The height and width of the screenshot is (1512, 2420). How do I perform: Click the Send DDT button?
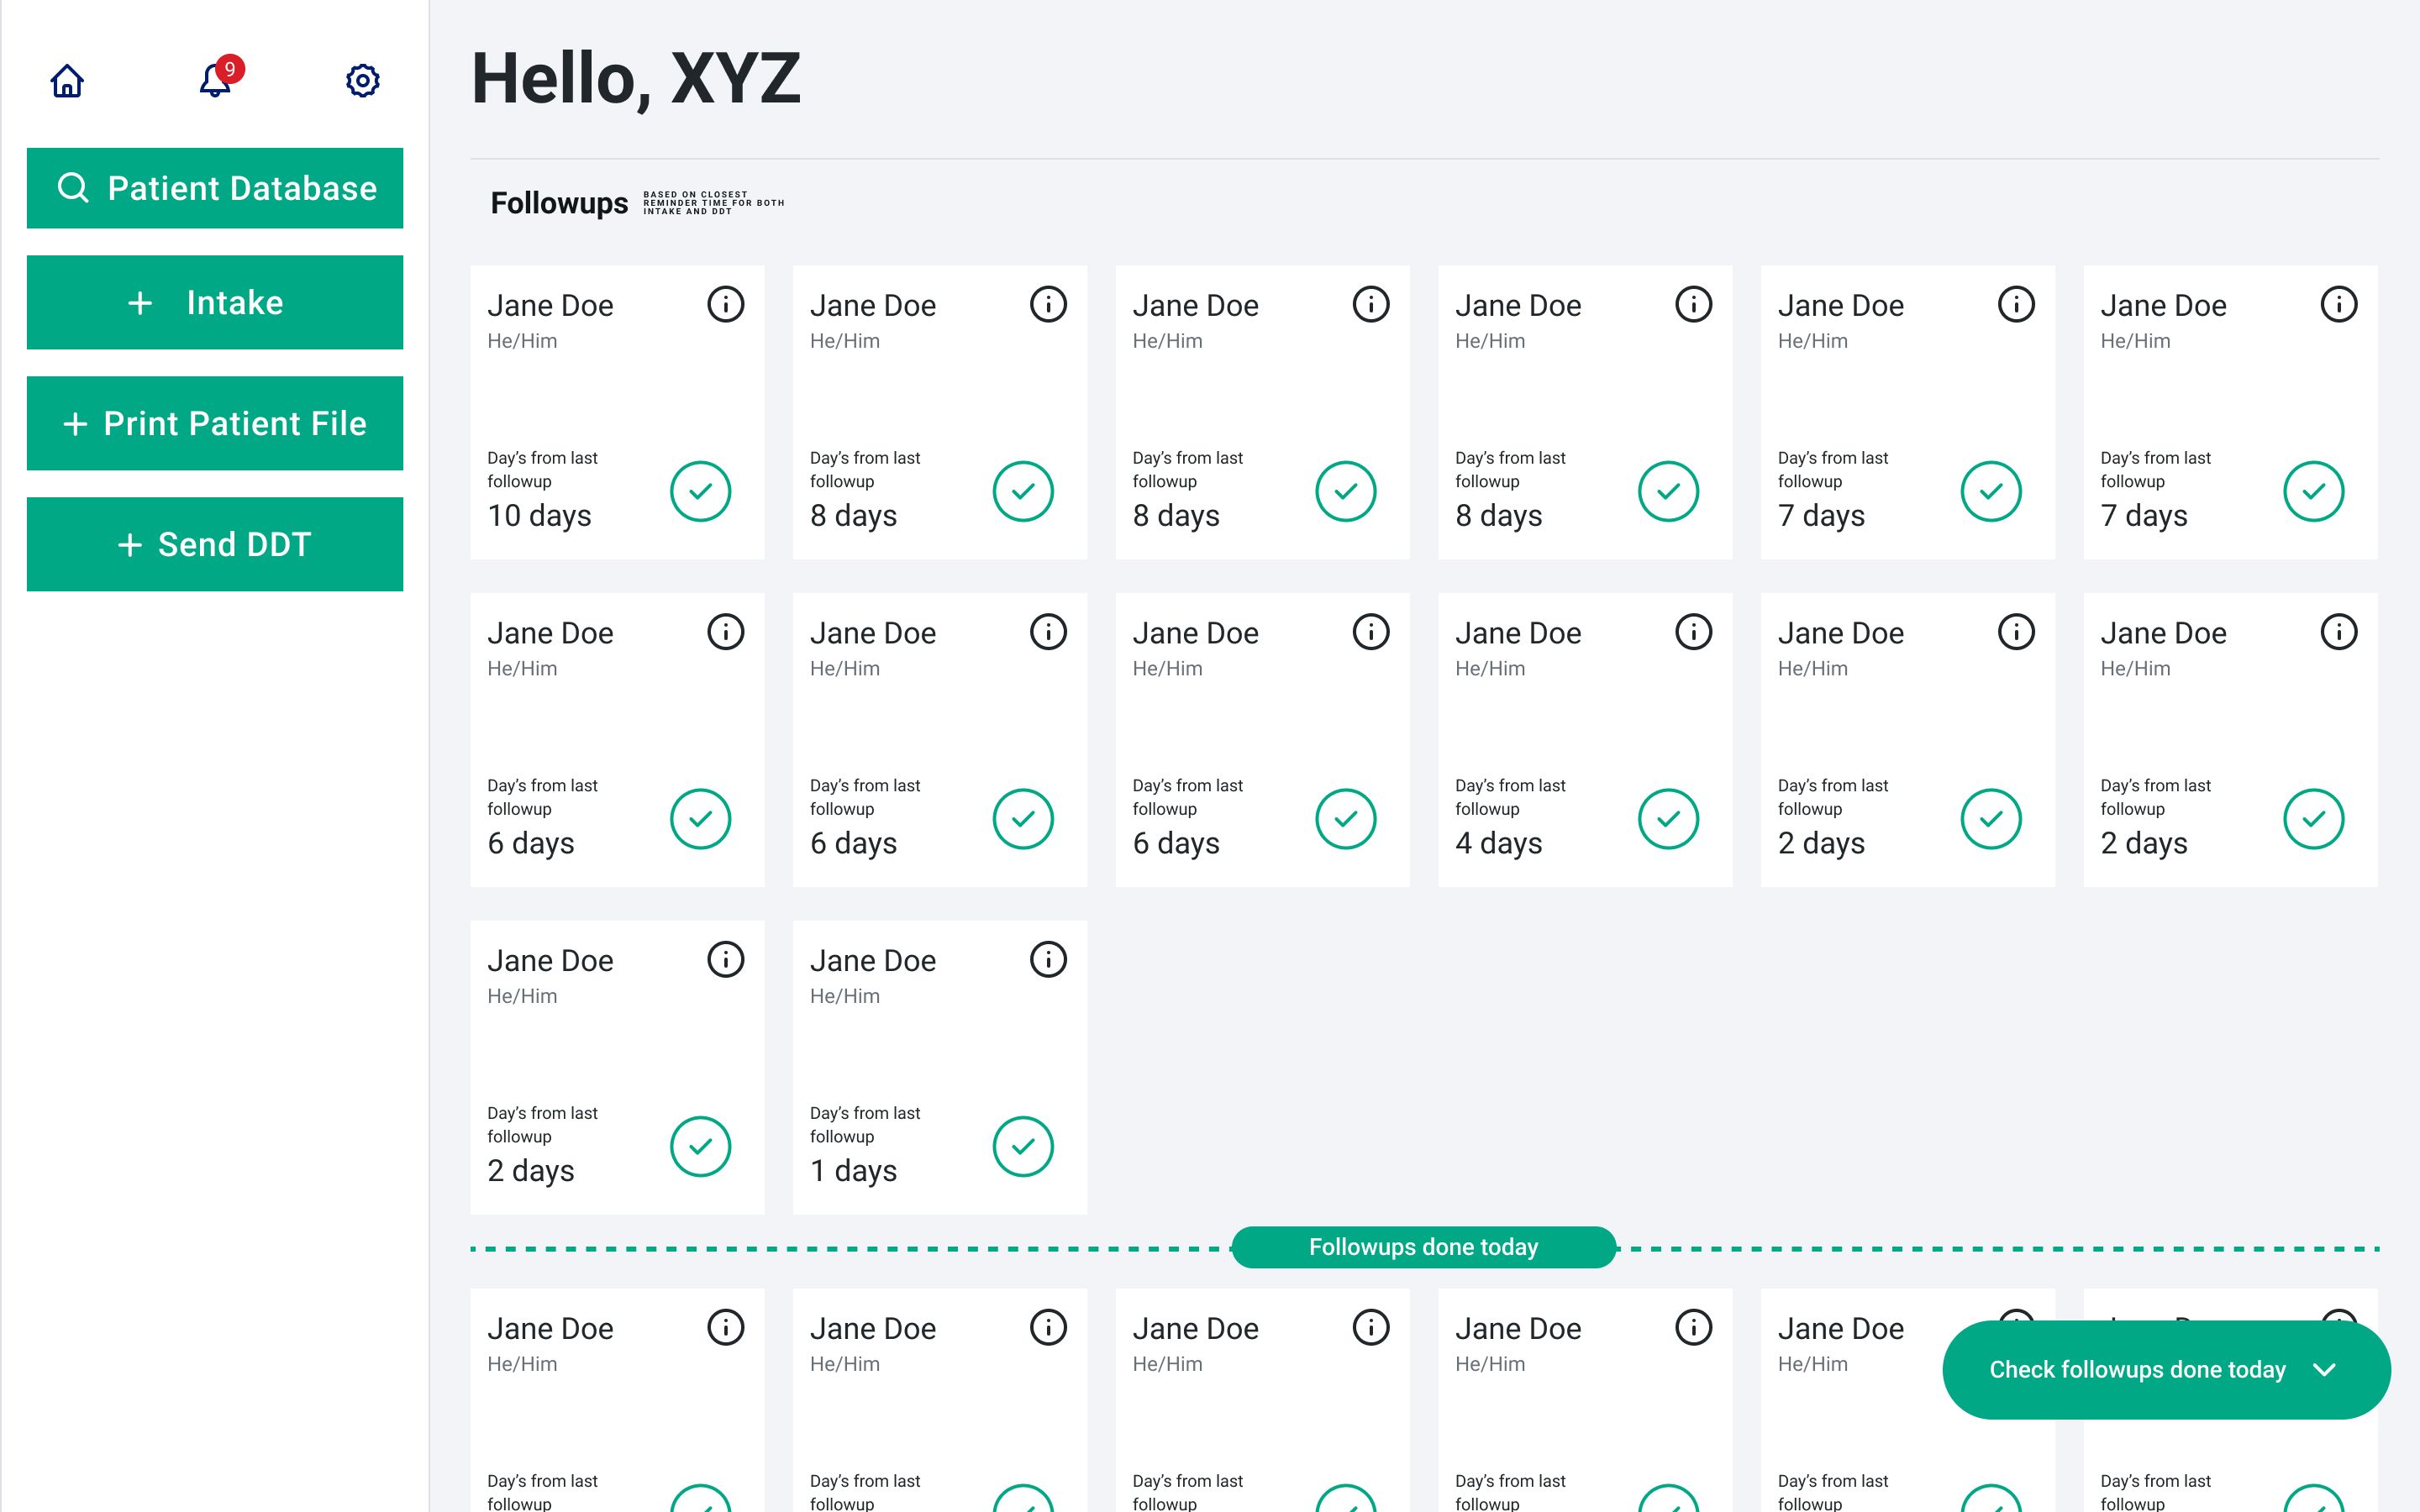pyautogui.click(x=214, y=544)
